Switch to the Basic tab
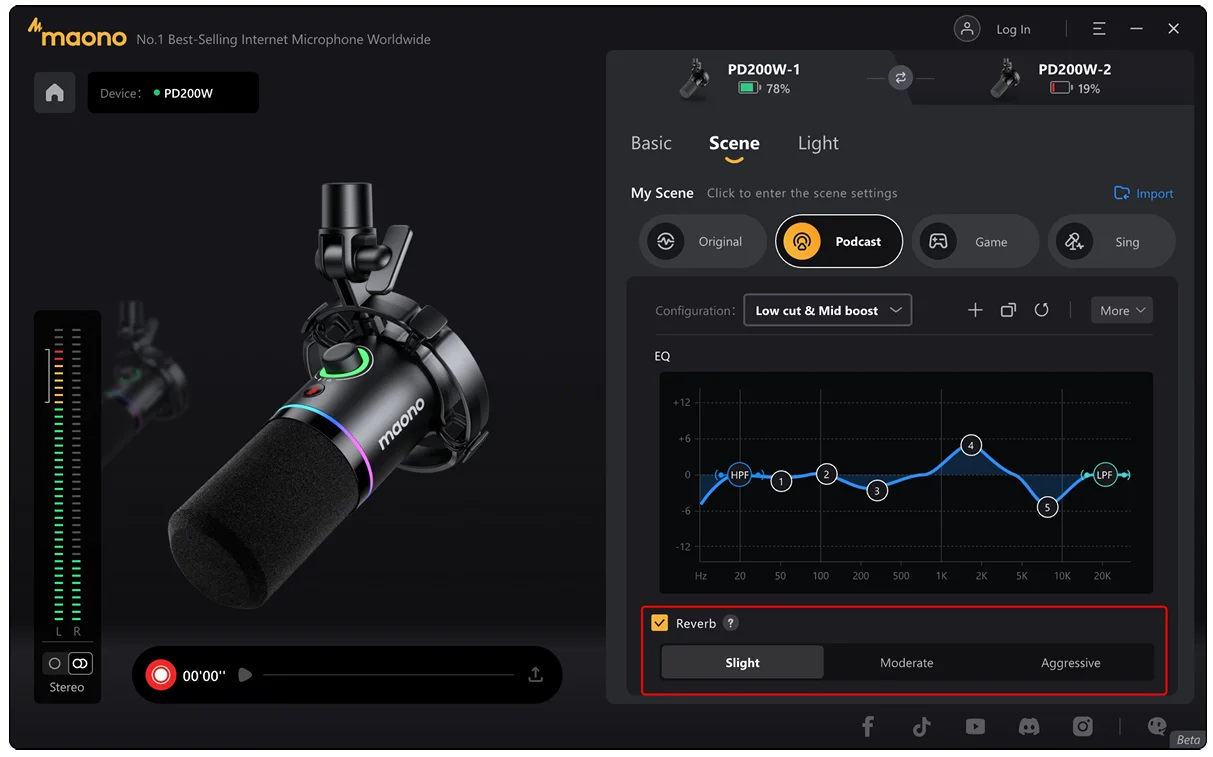Viewport: 1213px width, 757px height. coord(650,143)
